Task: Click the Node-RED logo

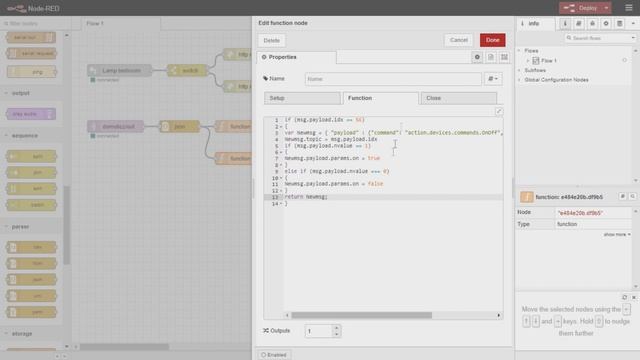Action: point(33,8)
